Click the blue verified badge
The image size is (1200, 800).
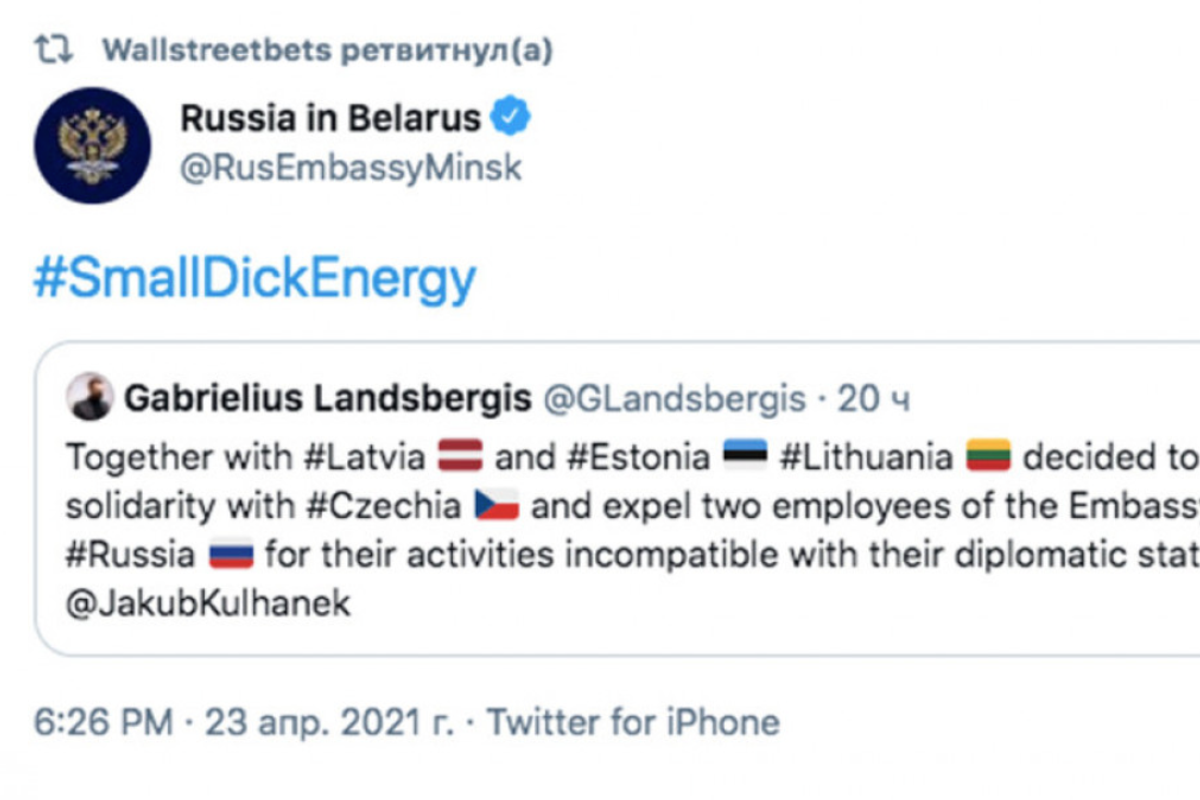[x=512, y=120]
